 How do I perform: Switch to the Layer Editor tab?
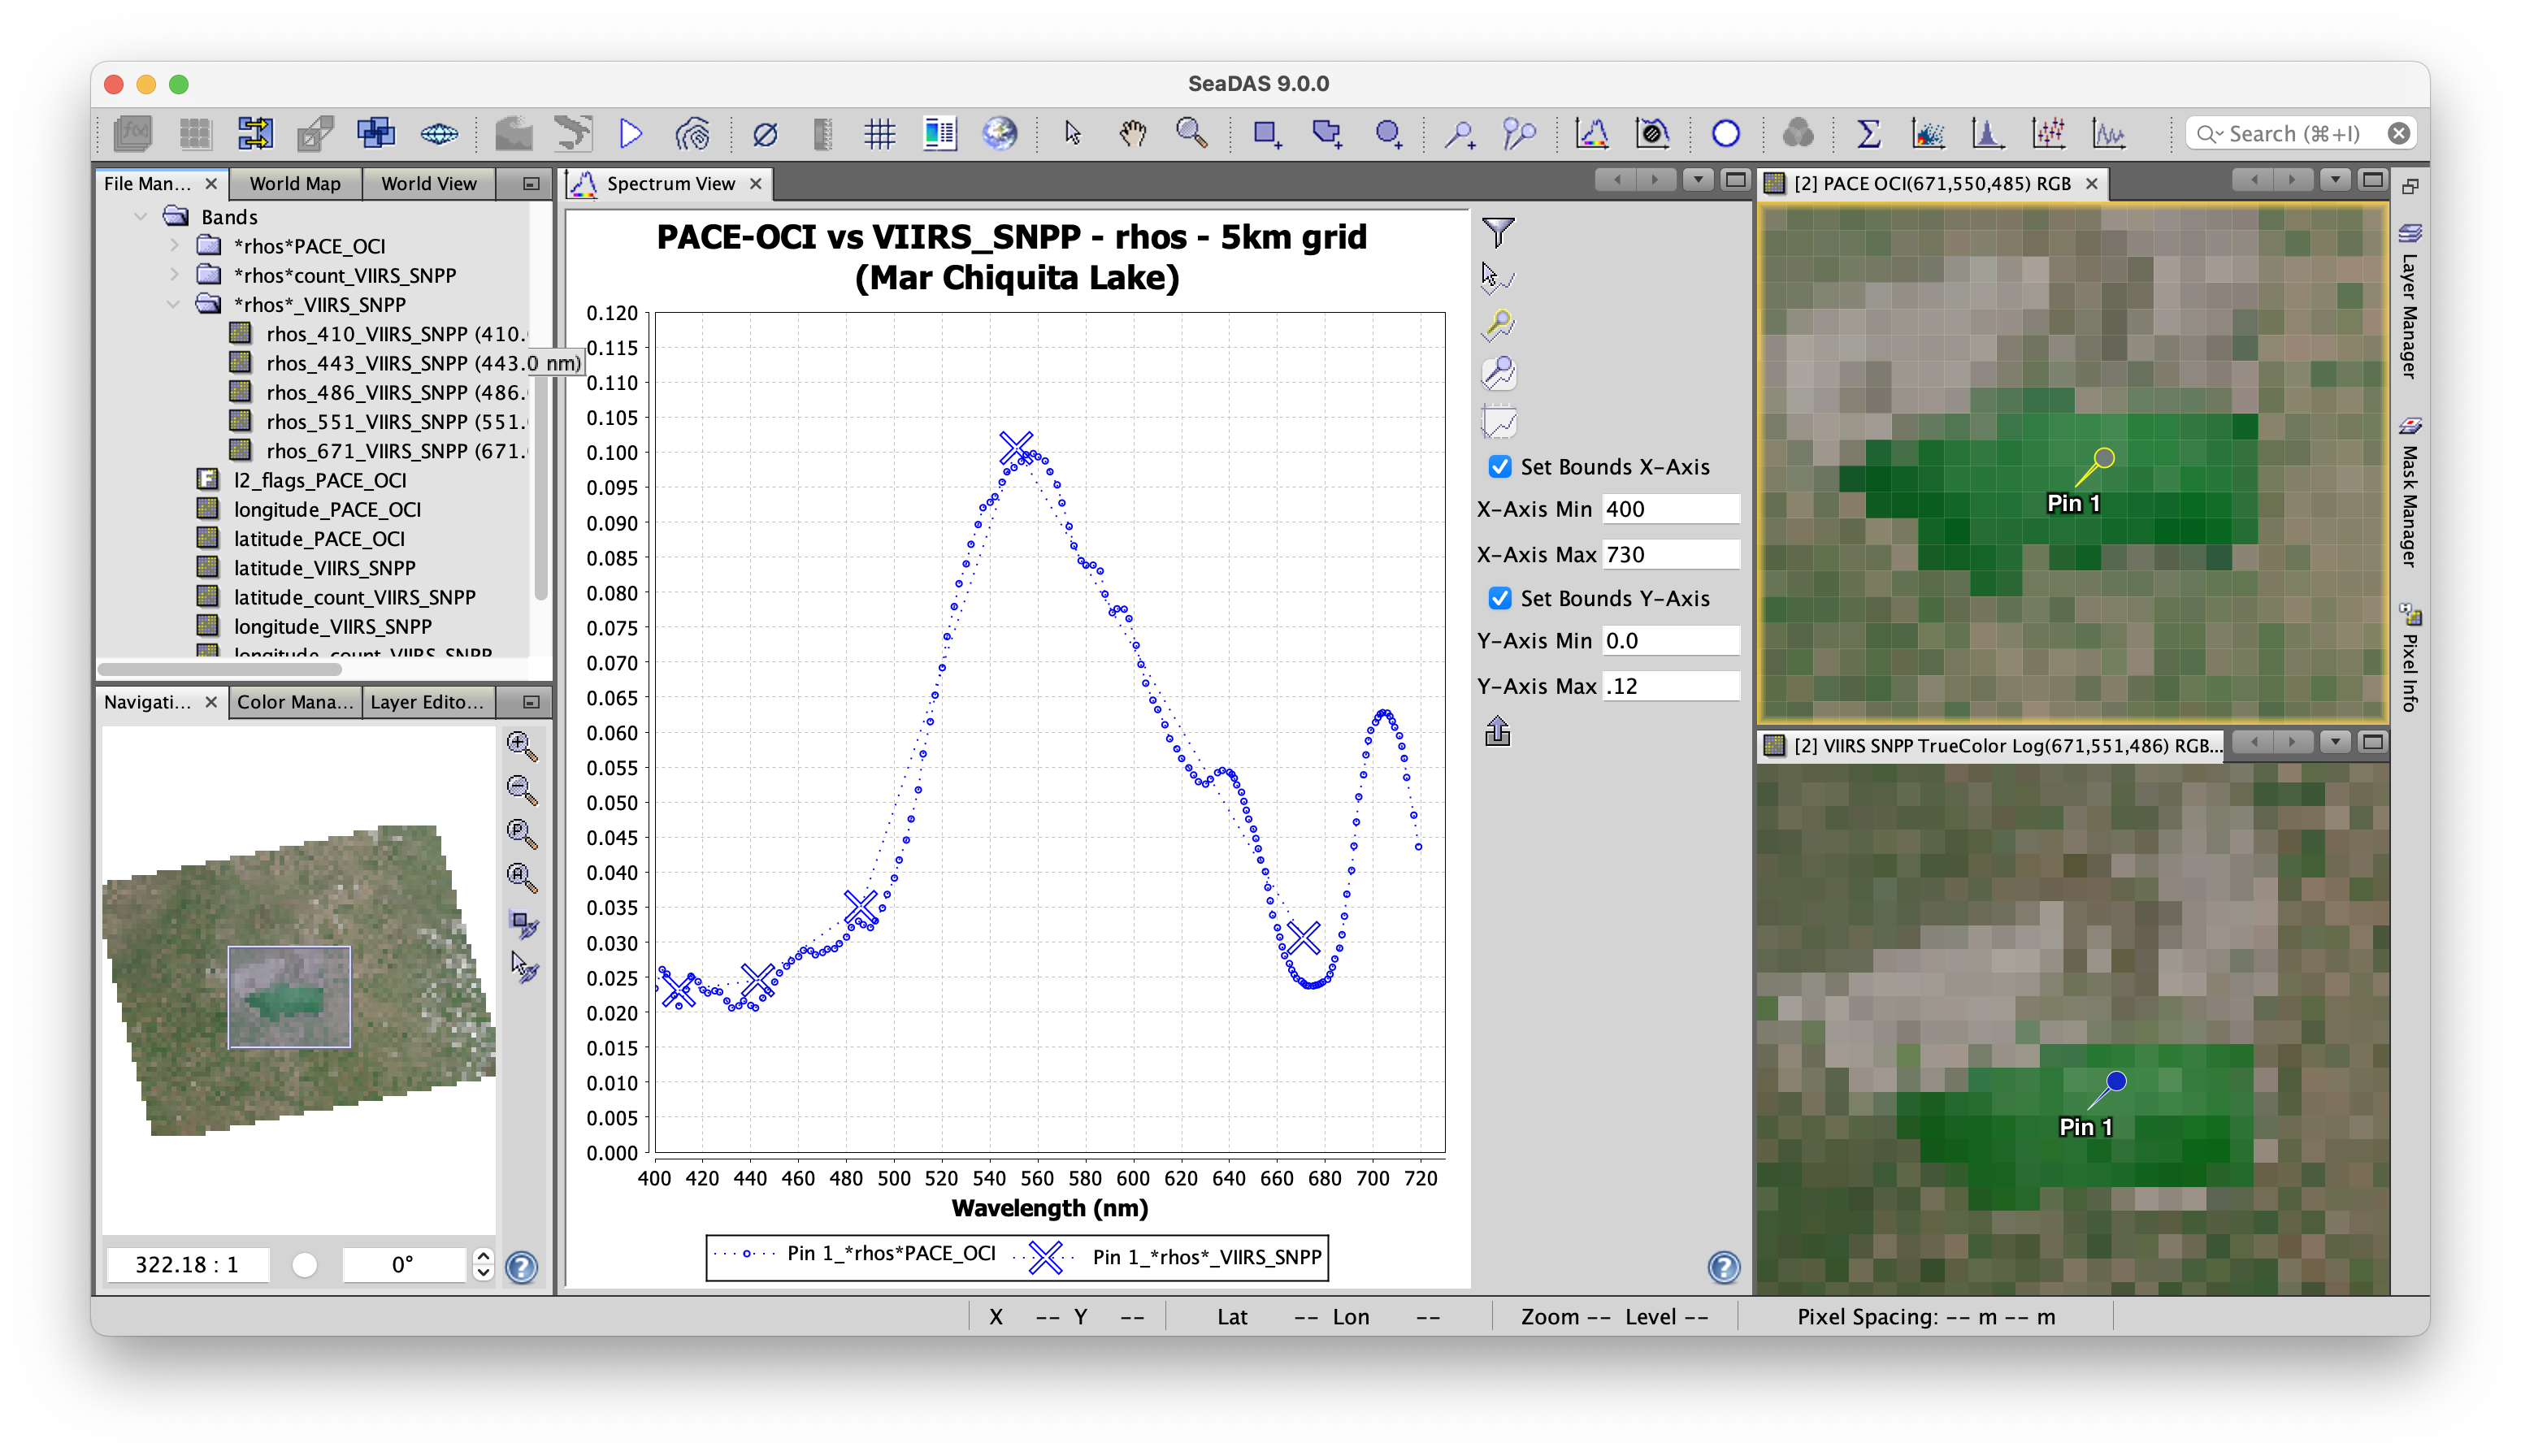[x=427, y=702]
